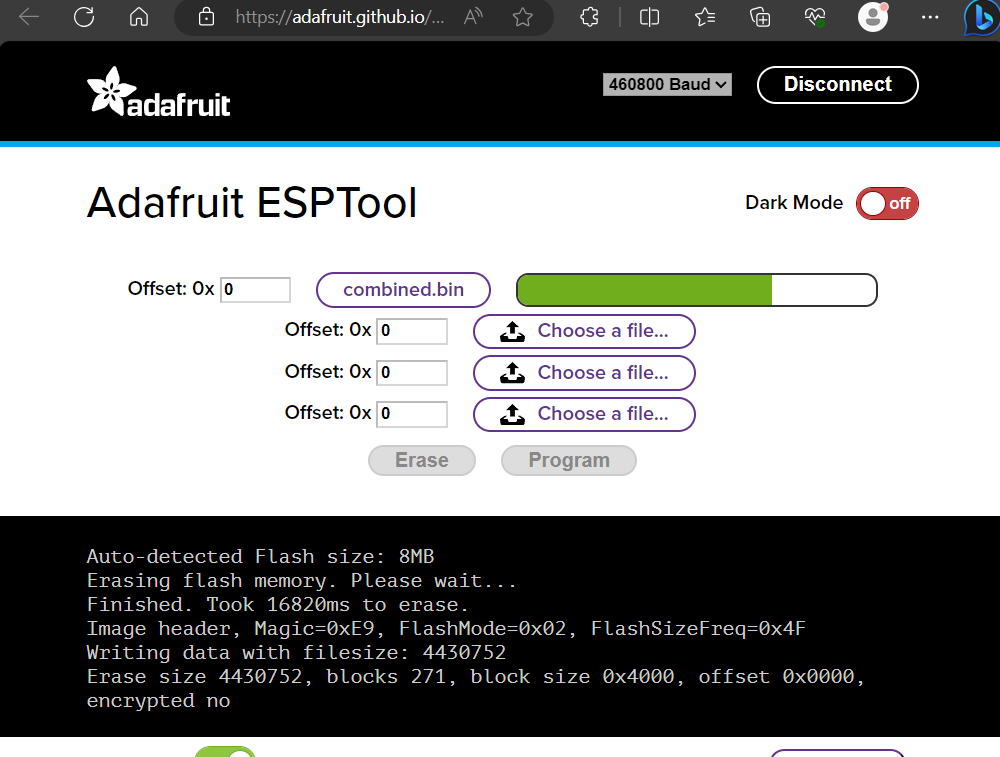Click the Adafruit ESPTool page heading
1000x757 pixels.
252,203
